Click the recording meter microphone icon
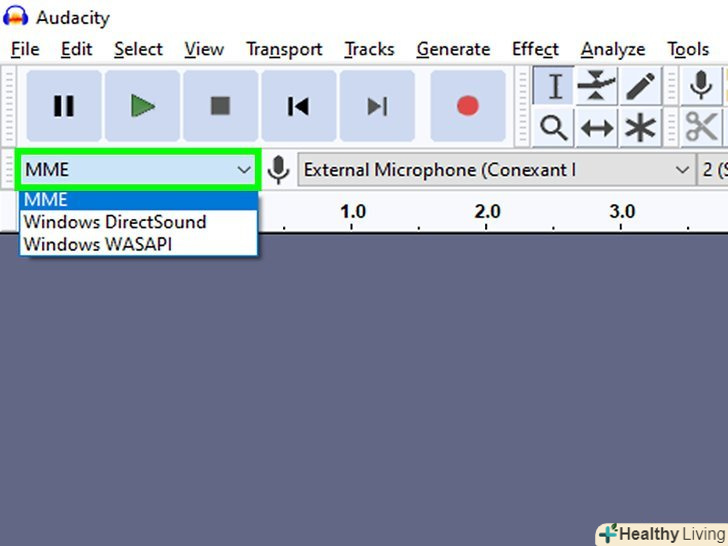Screen dimensions: 728x546 [701, 86]
